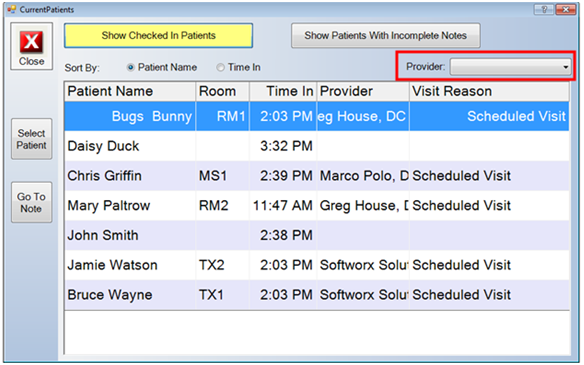Click the help question mark button
The image size is (584, 365).
coord(544,9)
